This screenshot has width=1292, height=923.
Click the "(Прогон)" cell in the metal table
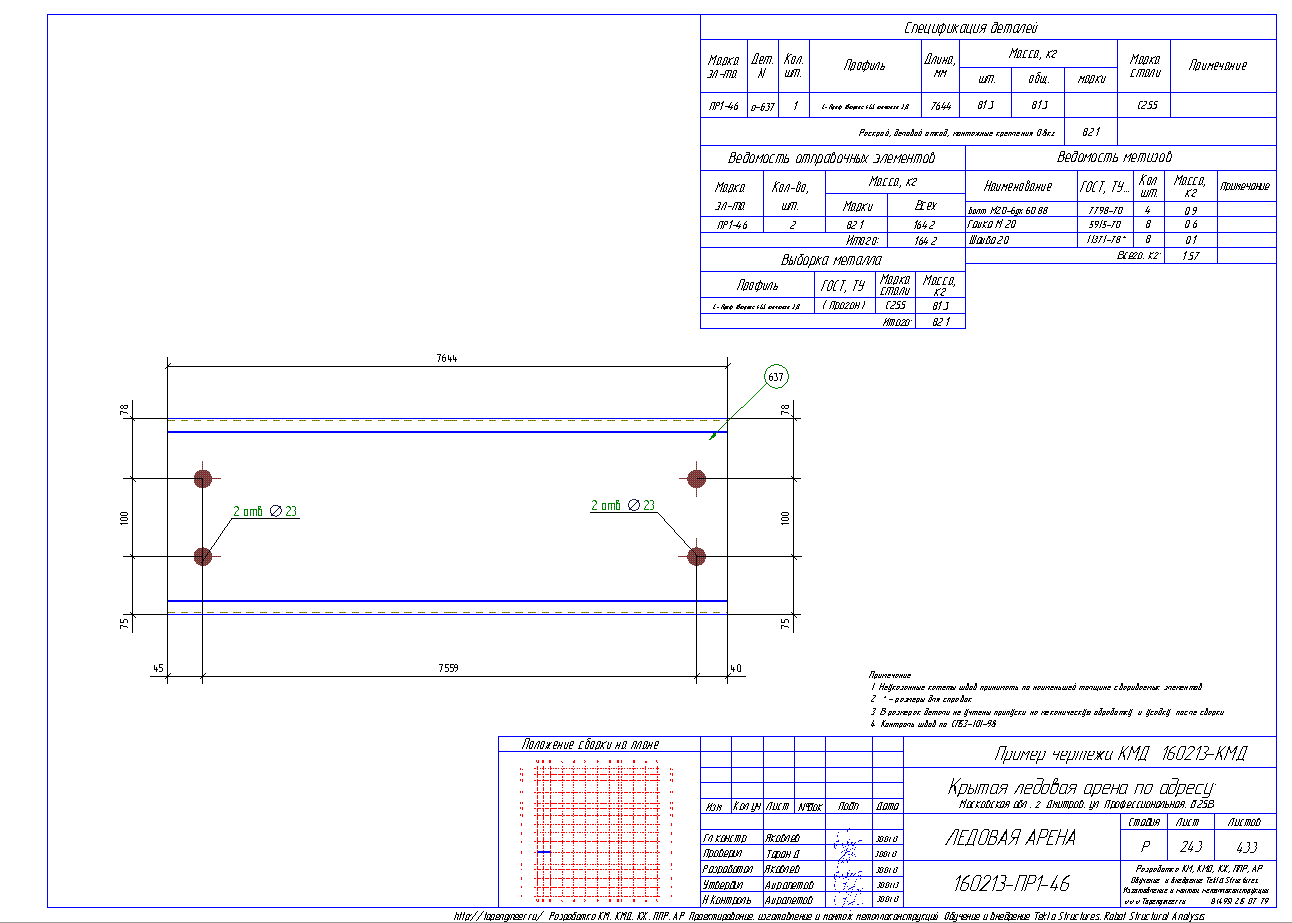[x=845, y=306]
